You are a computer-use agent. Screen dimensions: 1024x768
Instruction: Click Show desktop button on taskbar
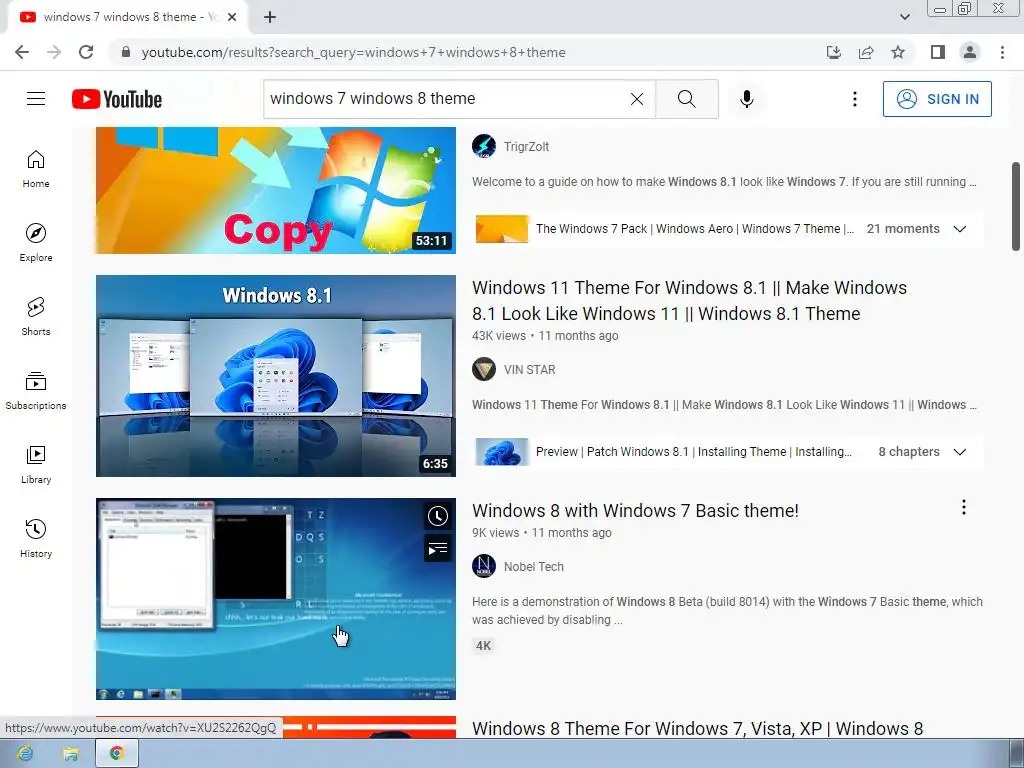coord(1017,754)
